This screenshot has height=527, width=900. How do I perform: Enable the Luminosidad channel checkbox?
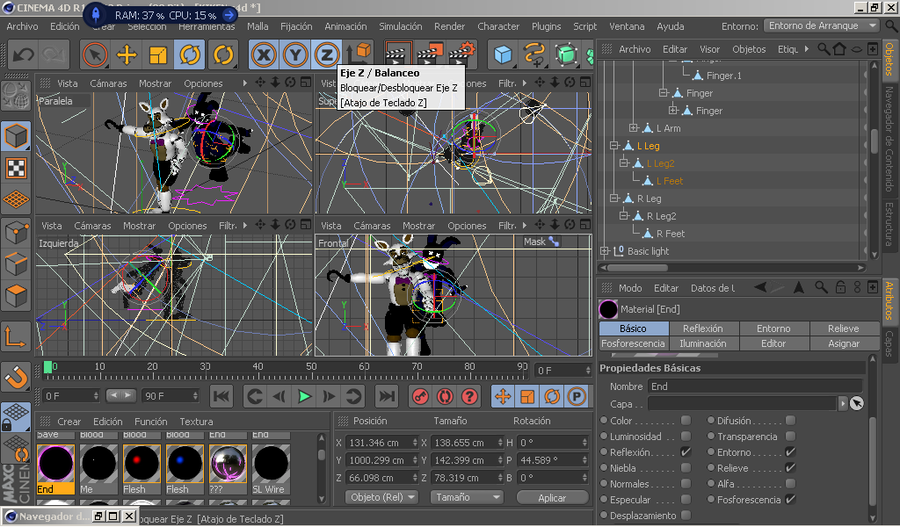point(685,436)
